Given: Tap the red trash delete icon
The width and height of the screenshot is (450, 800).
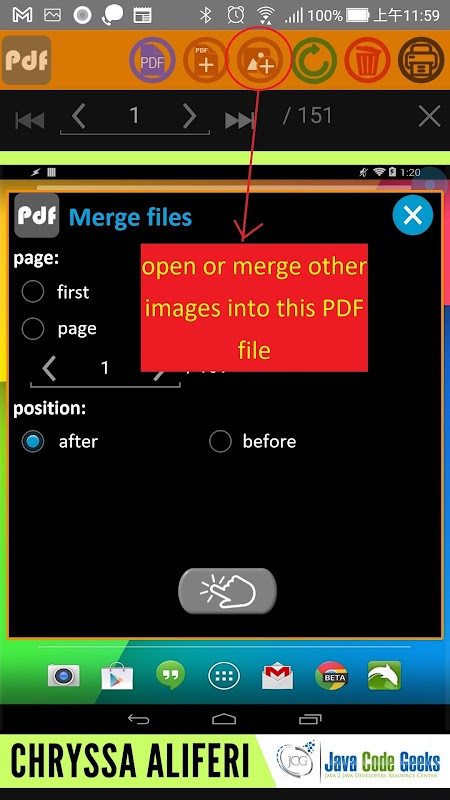Looking at the screenshot, I should (x=367, y=61).
